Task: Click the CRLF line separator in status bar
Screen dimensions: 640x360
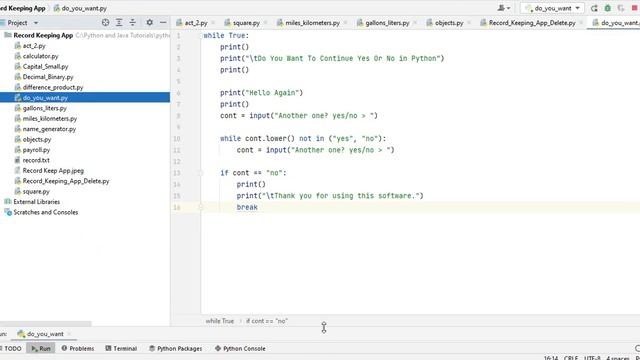Action: (571, 358)
